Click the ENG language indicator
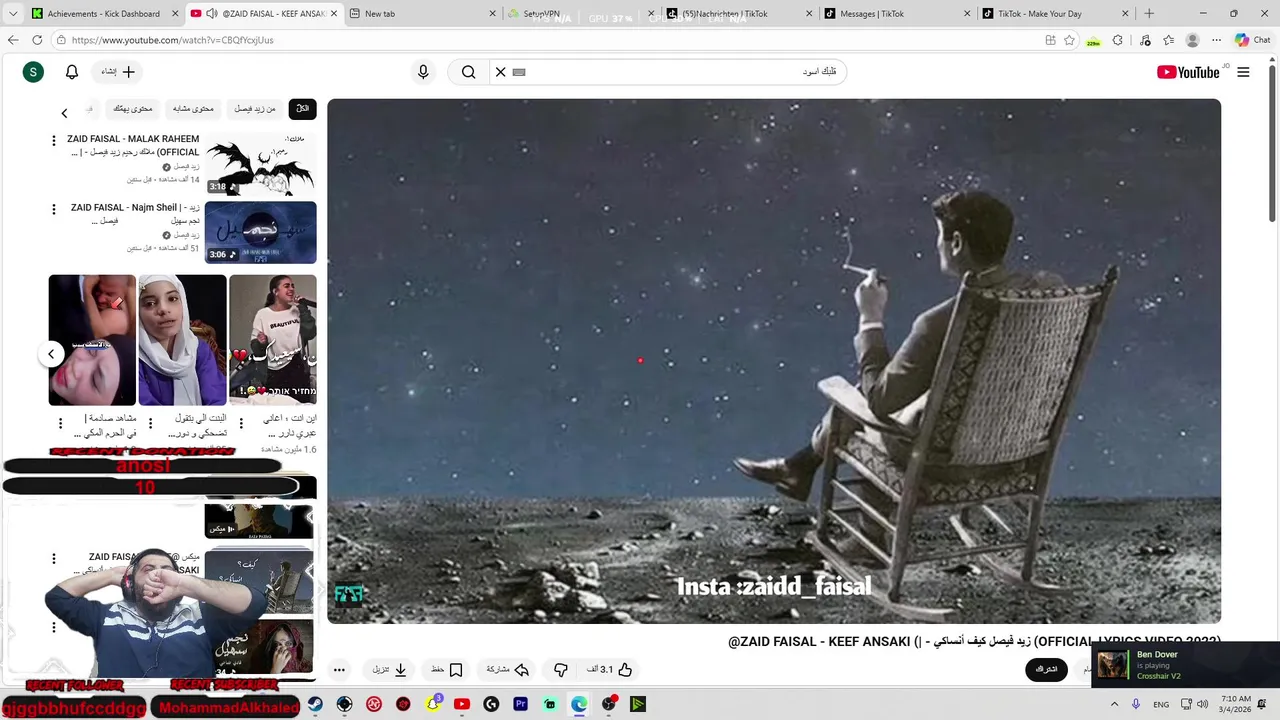The image size is (1280, 720). click(1161, 704)
